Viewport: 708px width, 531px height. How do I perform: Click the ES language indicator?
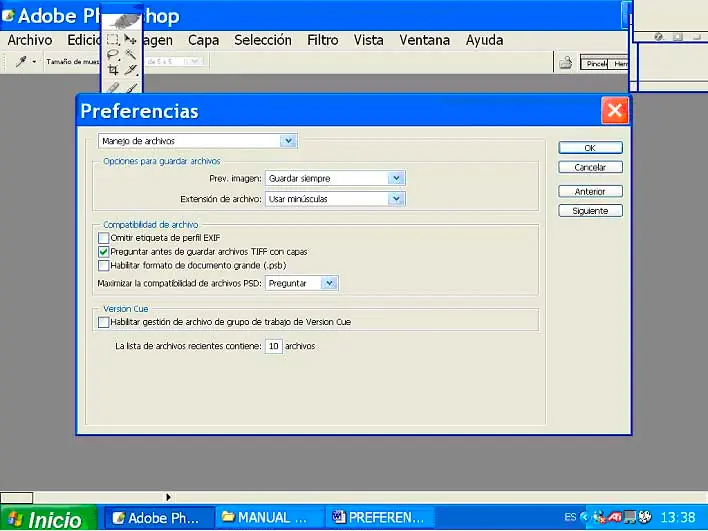coord(570,517)
